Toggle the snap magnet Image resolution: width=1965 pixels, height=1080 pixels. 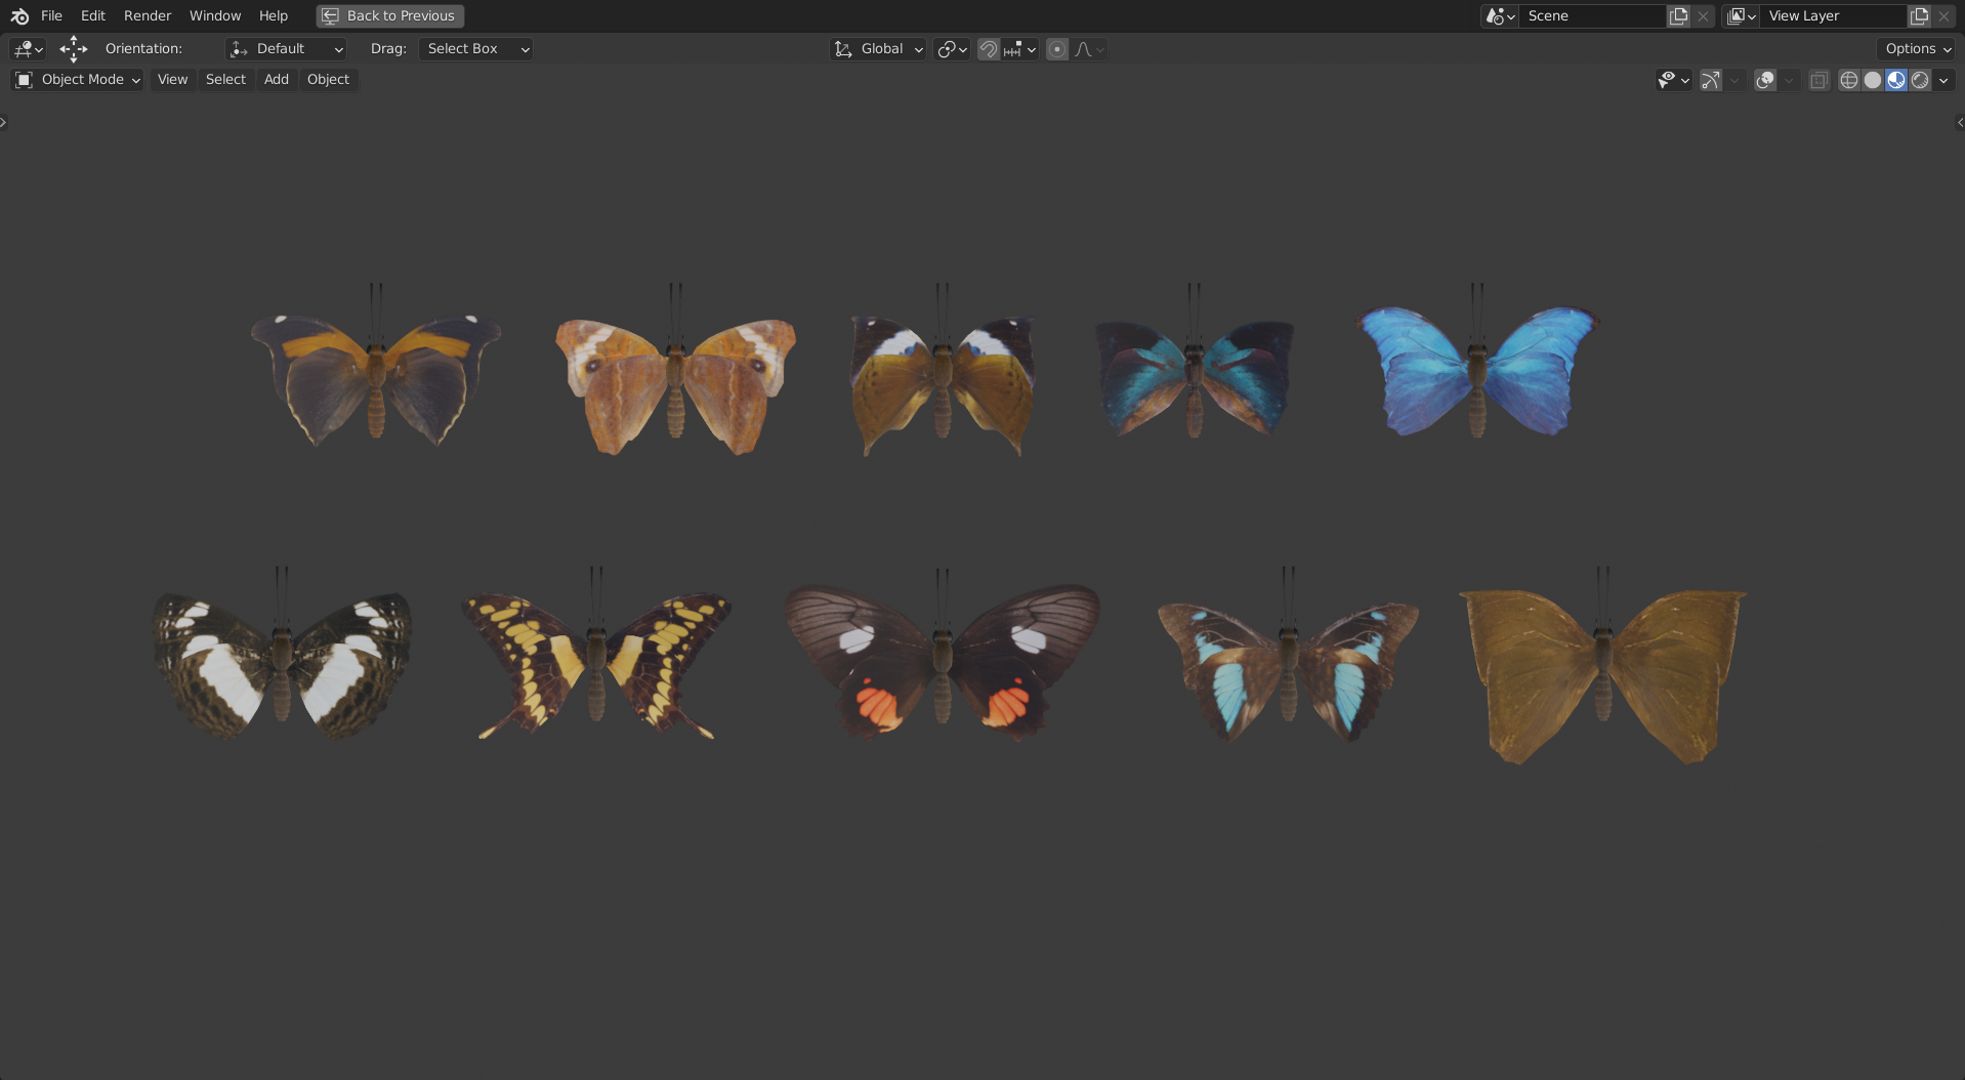coord(988,49)
